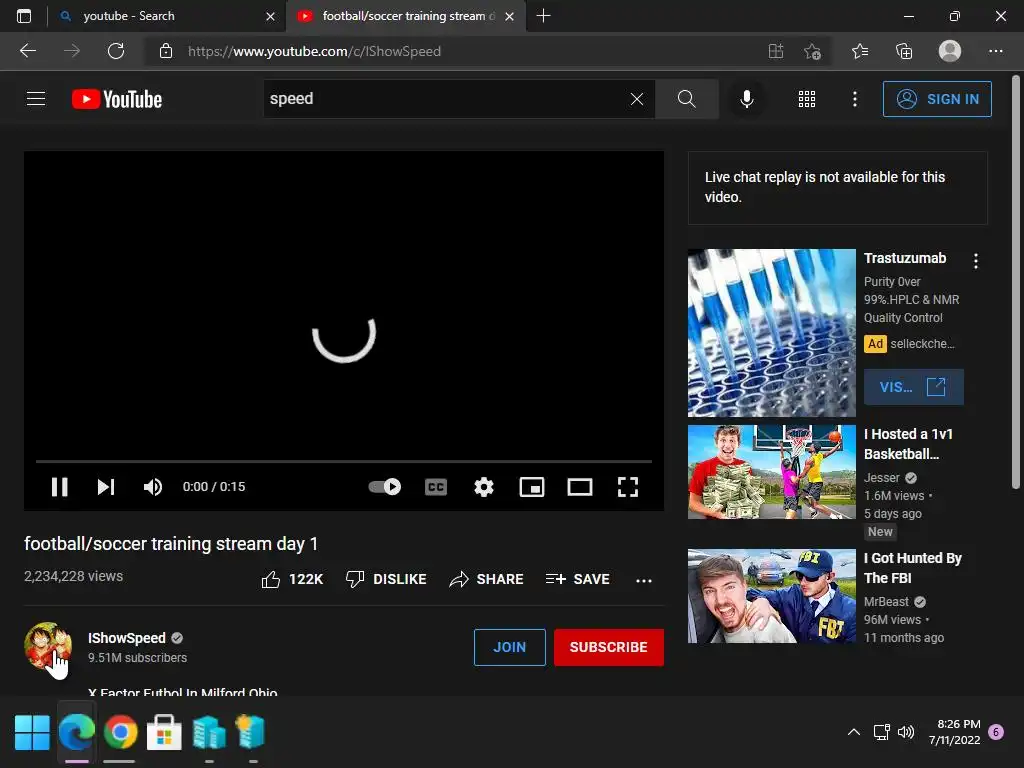This screenshot has height=768, width=1024.
Task: Select the football/soccer training stream tab
Action: tap(405, 16)
